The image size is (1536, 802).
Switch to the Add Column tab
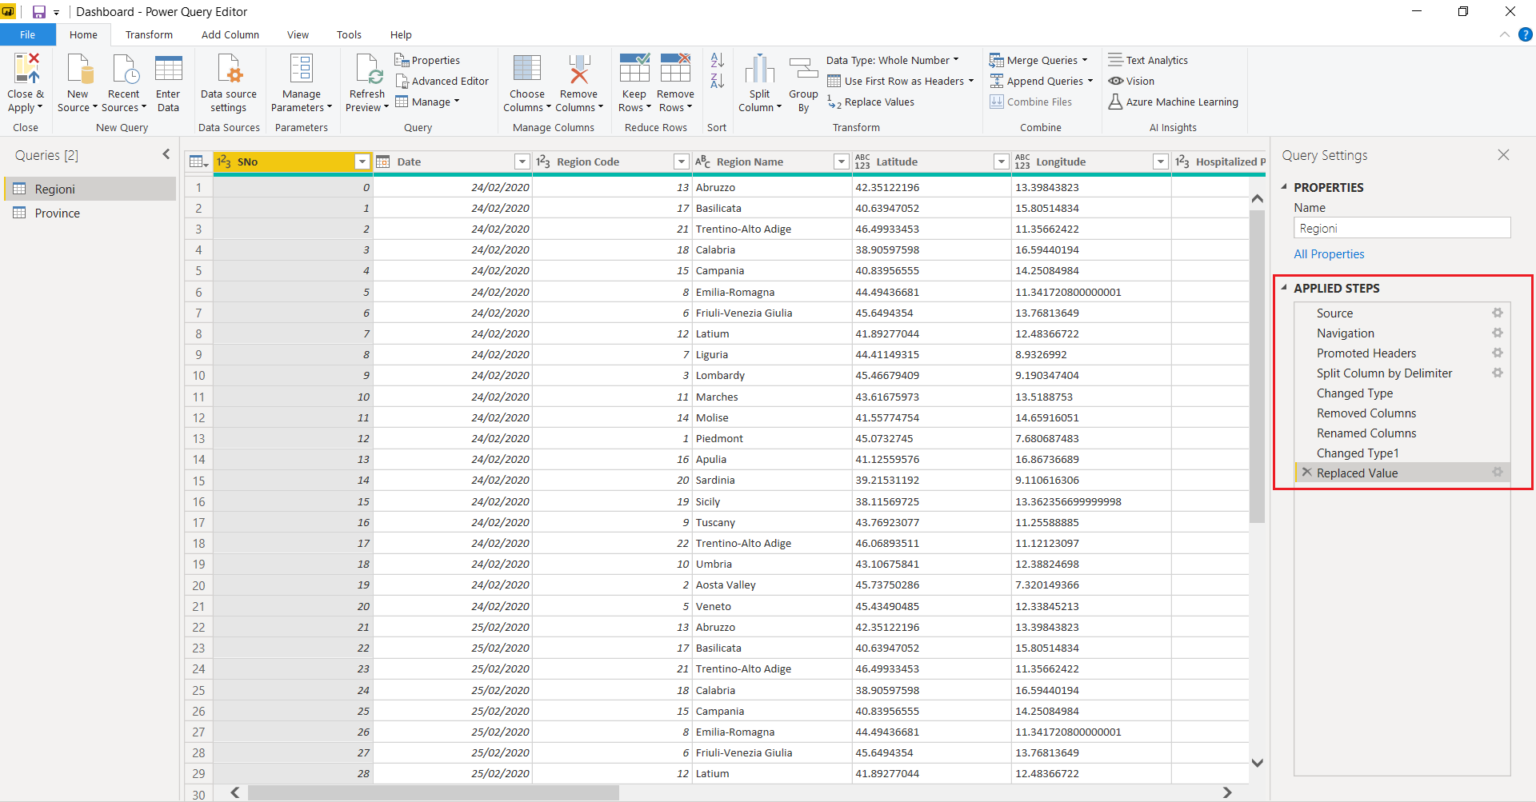point(230,34)
